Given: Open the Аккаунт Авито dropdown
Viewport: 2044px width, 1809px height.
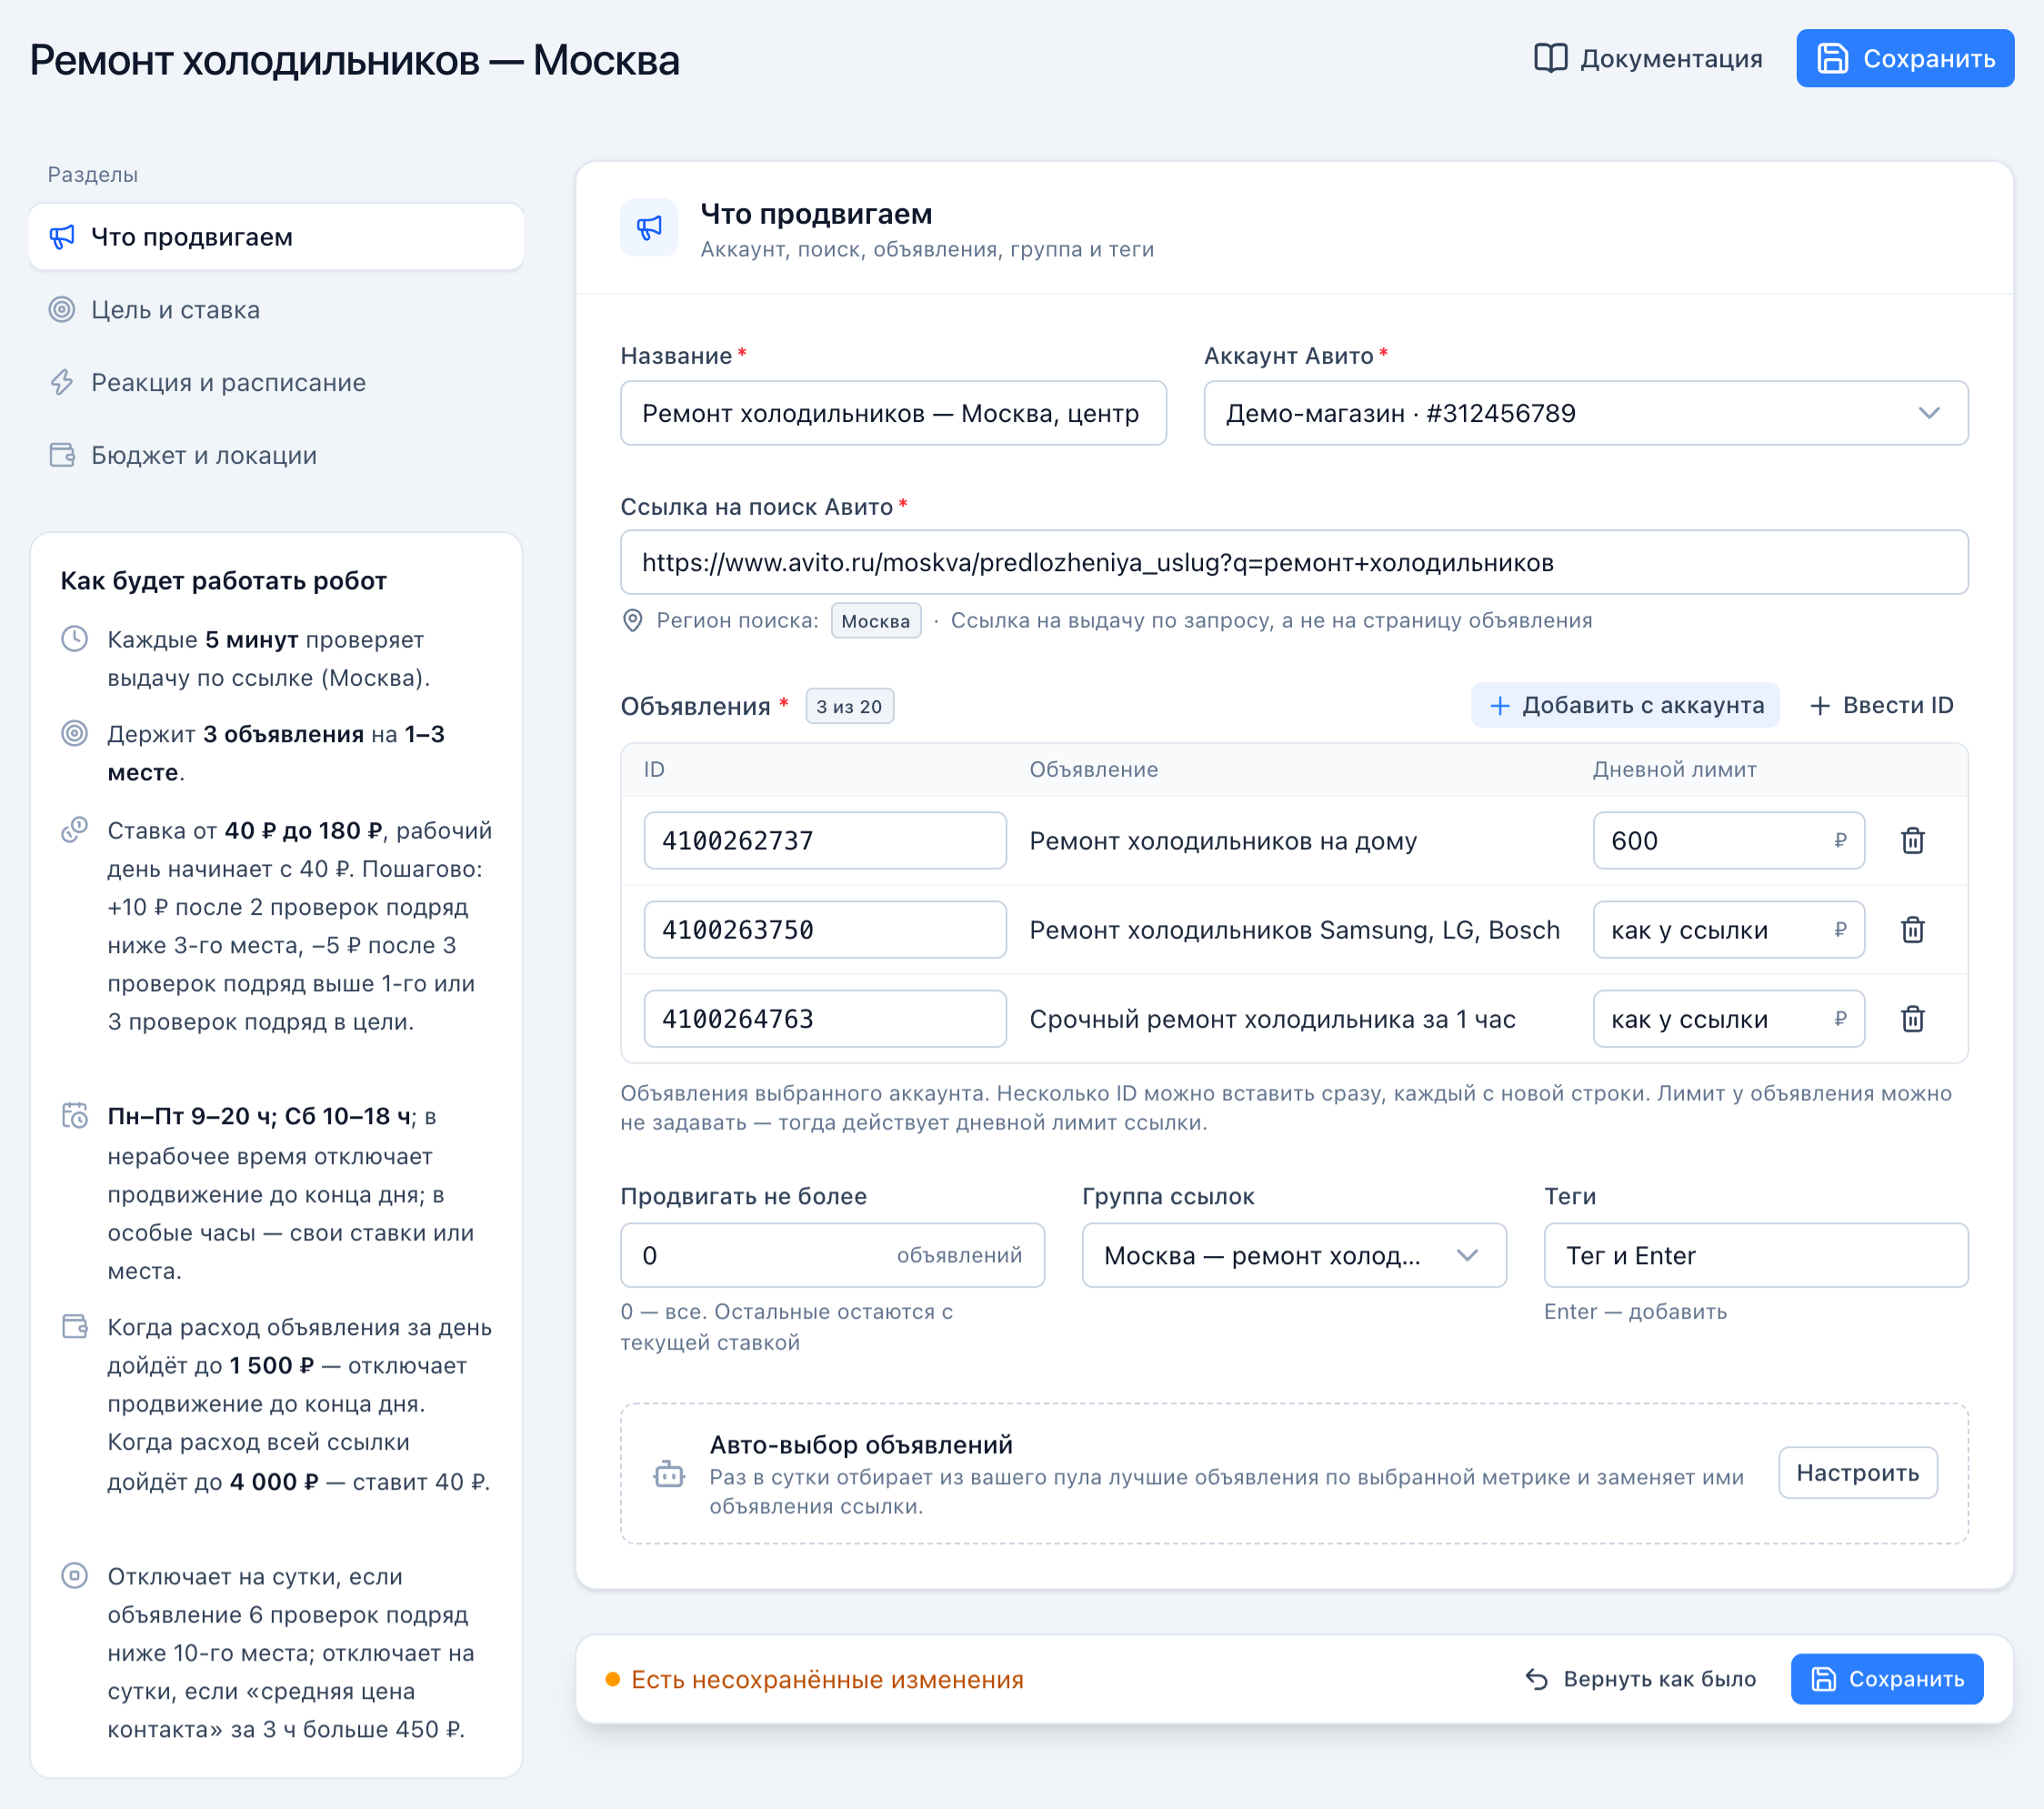Looking at the screenshot, I should point(1585,413).
